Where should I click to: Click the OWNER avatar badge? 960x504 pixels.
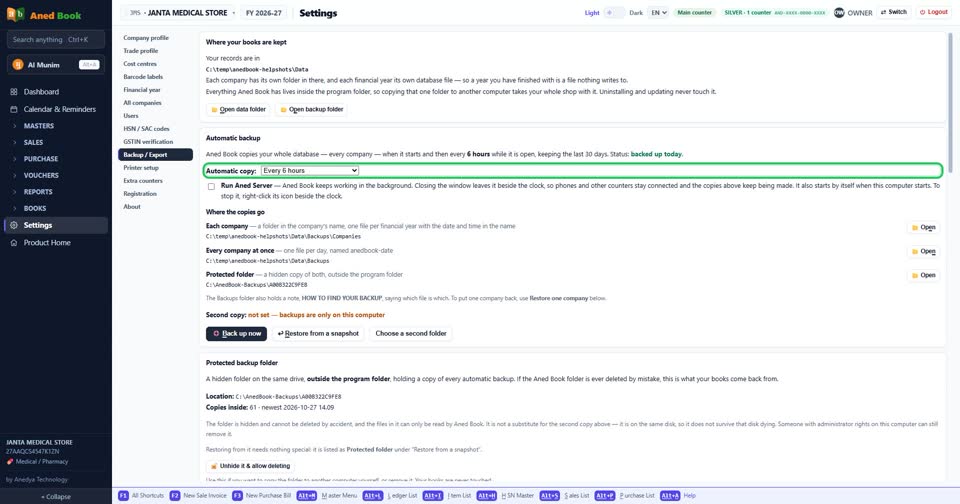point(839,12)
